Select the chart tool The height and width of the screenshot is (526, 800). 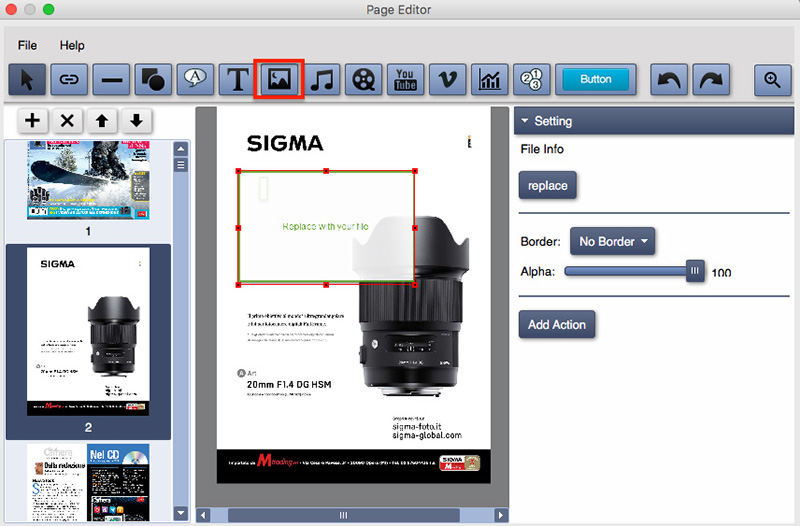489,80
